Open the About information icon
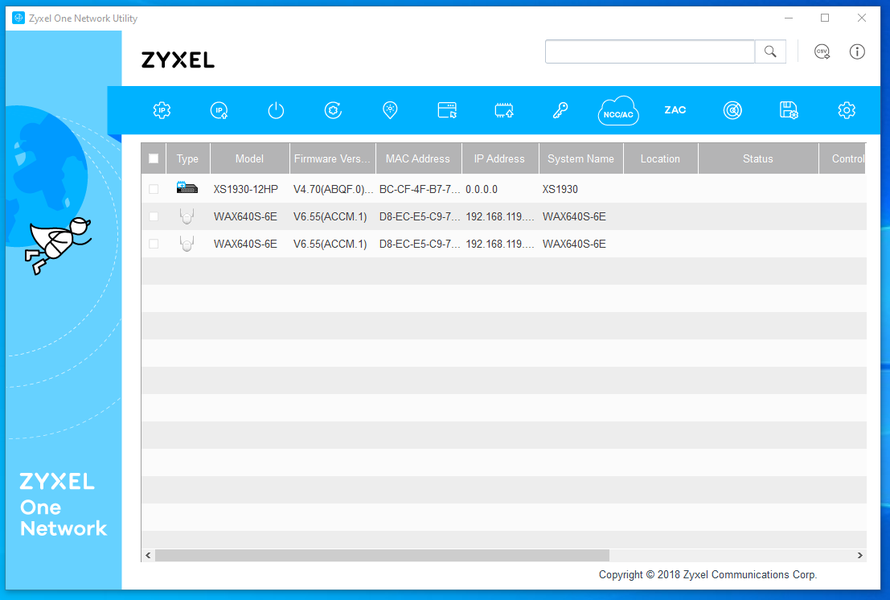The image size is (890, 600). [x=857, y=52]
